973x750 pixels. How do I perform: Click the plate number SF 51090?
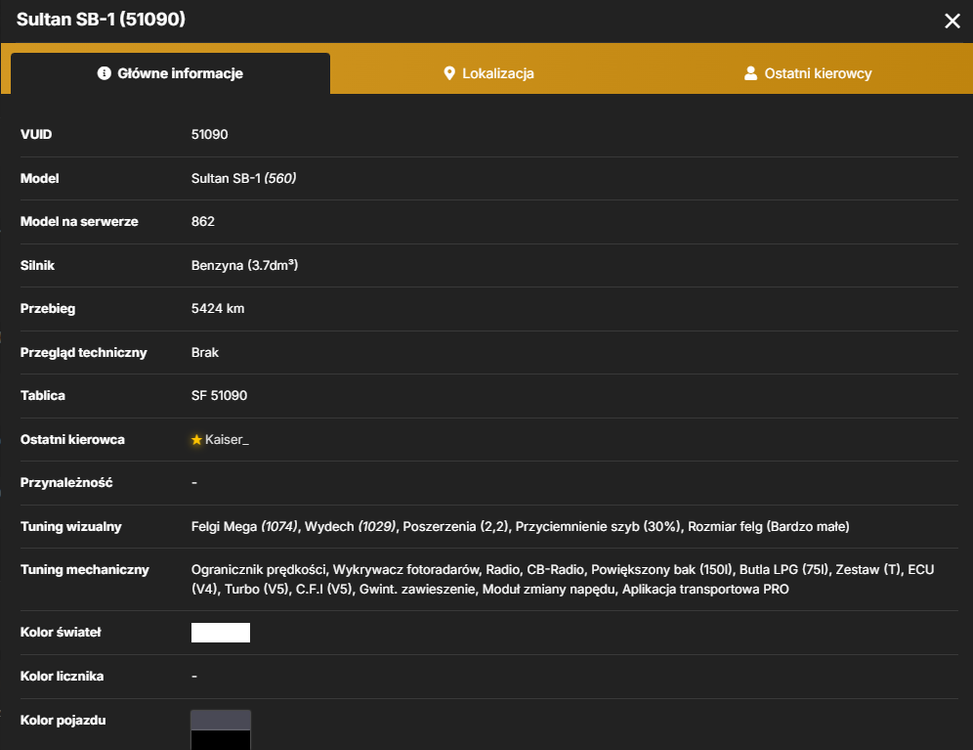[219, 395]
